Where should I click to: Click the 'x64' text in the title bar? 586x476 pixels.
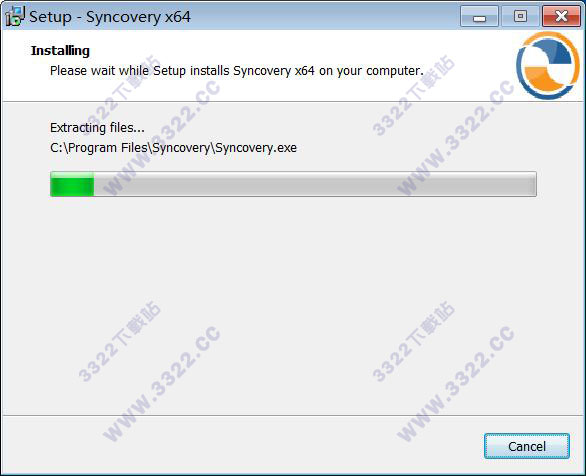[x=178, y=17]
